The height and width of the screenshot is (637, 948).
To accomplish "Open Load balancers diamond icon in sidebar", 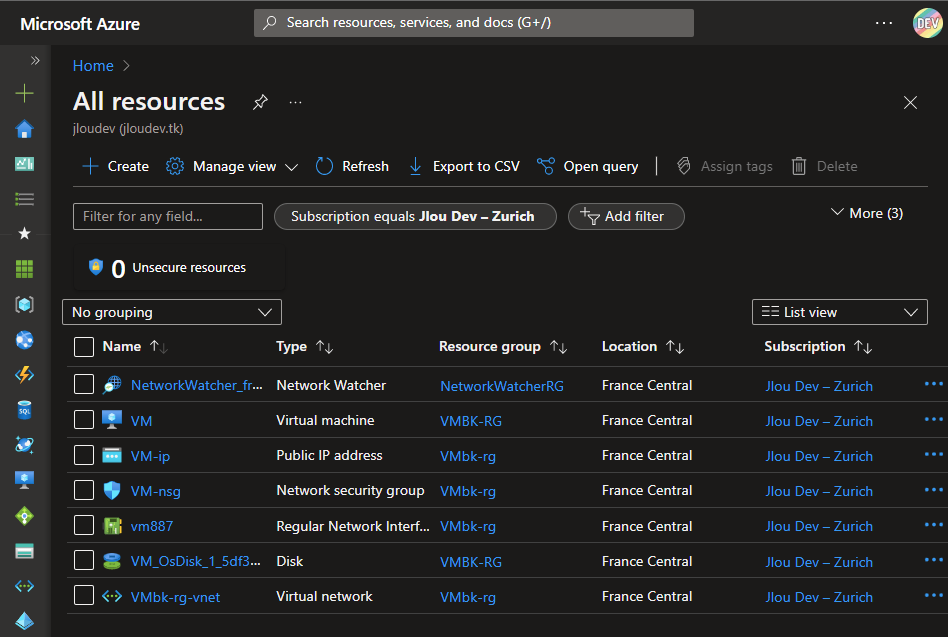I will (24, 516).
